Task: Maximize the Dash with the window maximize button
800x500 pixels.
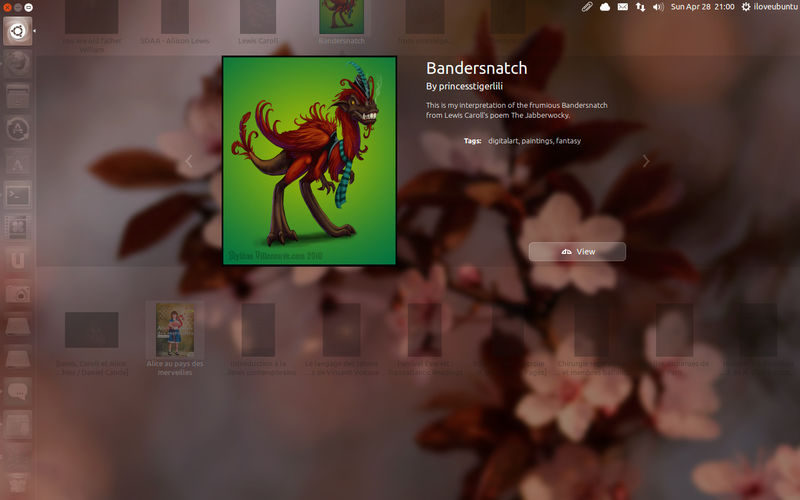Action: (29, 7)
